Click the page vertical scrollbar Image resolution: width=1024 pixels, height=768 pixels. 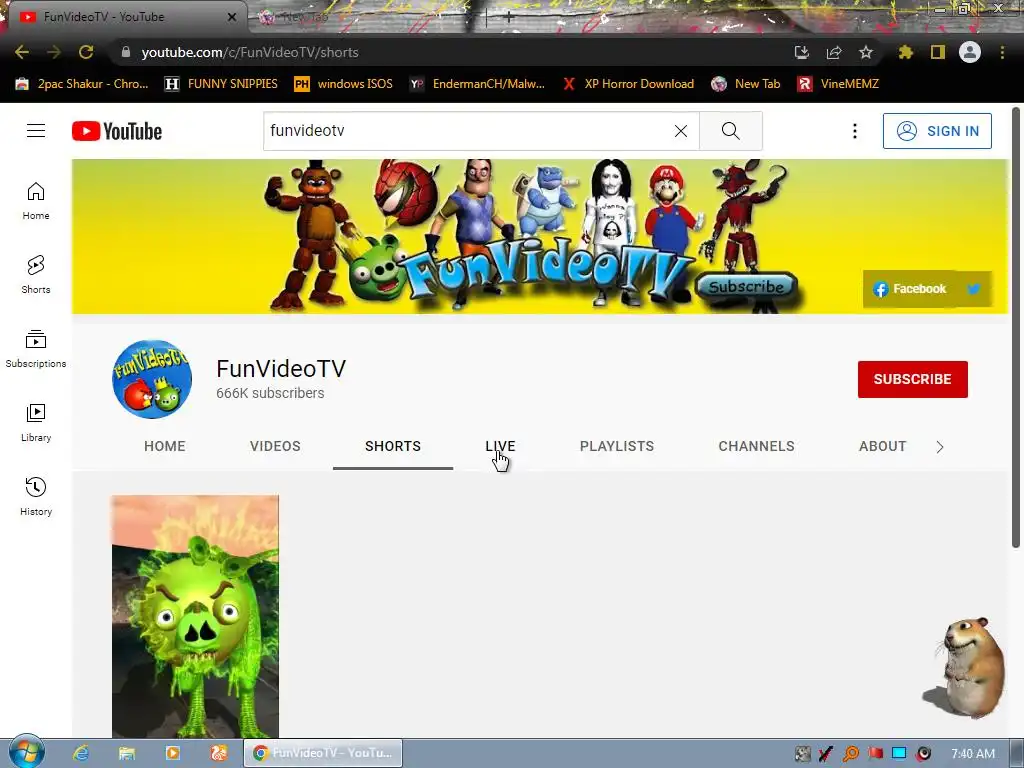pyautogui.click(x=1016, y=327)
